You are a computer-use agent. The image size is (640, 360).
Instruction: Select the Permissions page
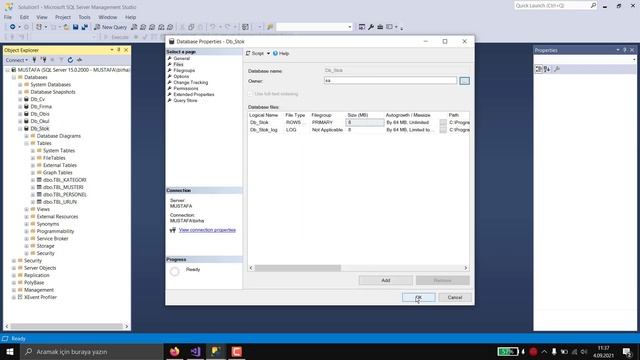point(185,89)
